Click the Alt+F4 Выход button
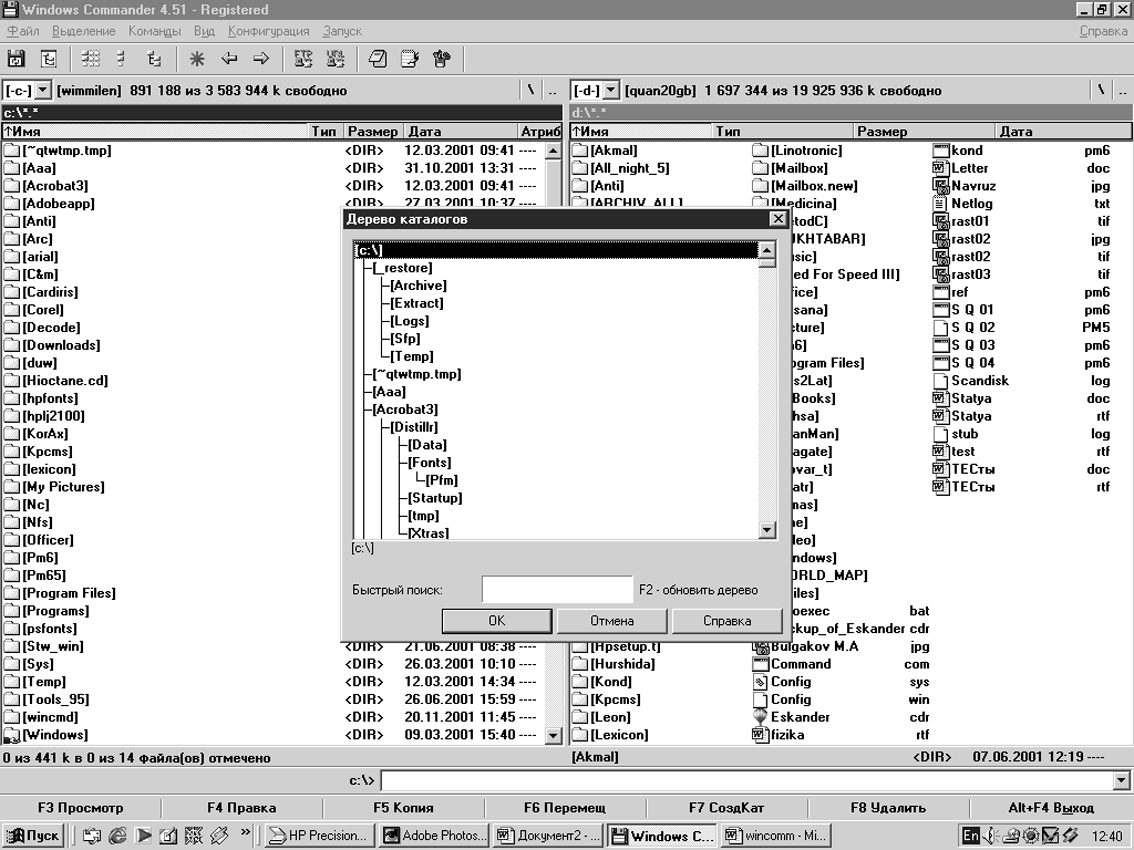 1051,807
